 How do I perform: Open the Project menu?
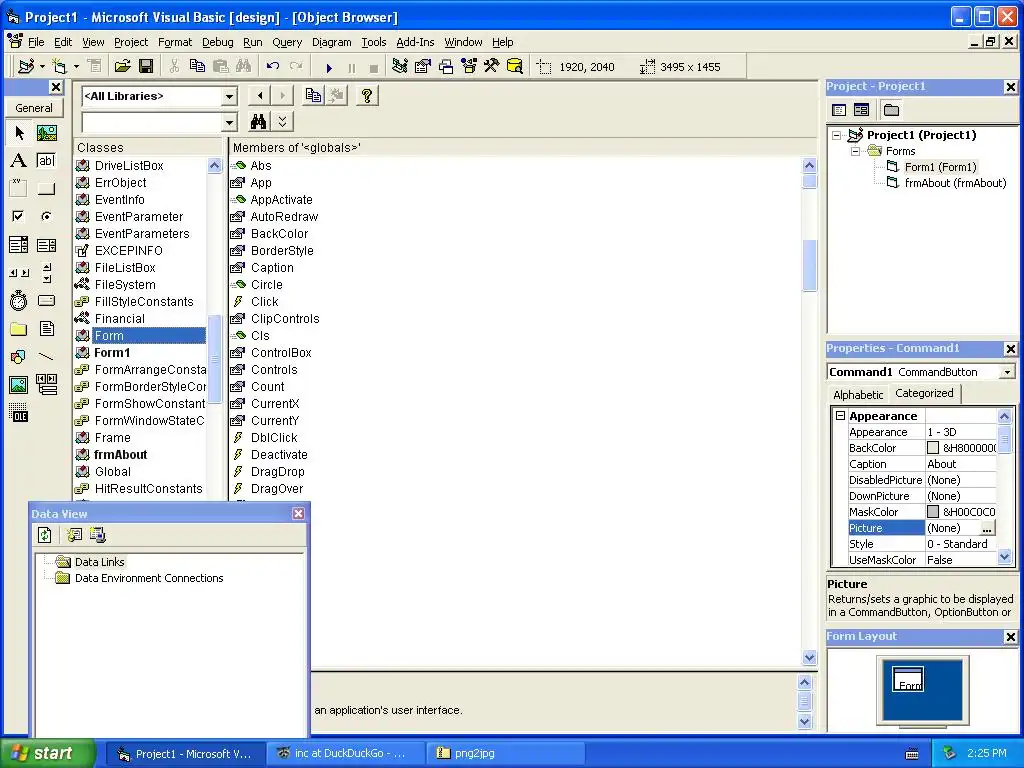(x=131, y=42)
